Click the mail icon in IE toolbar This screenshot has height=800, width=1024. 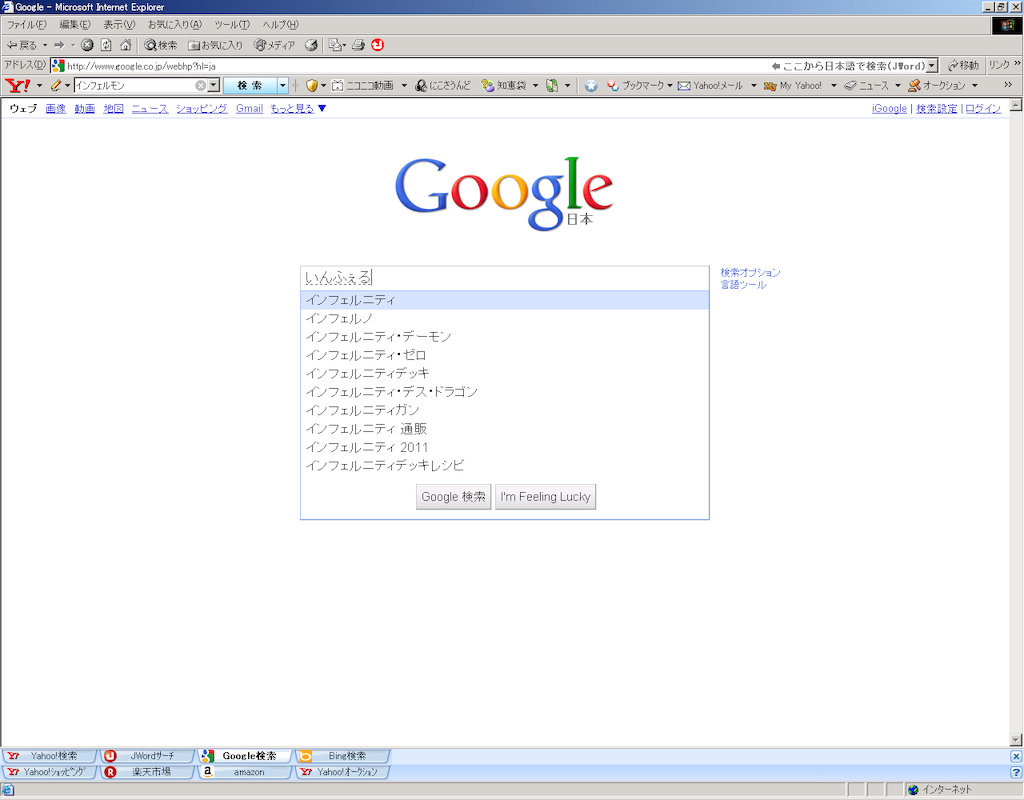pyautogui.click(x=336, y=45)
